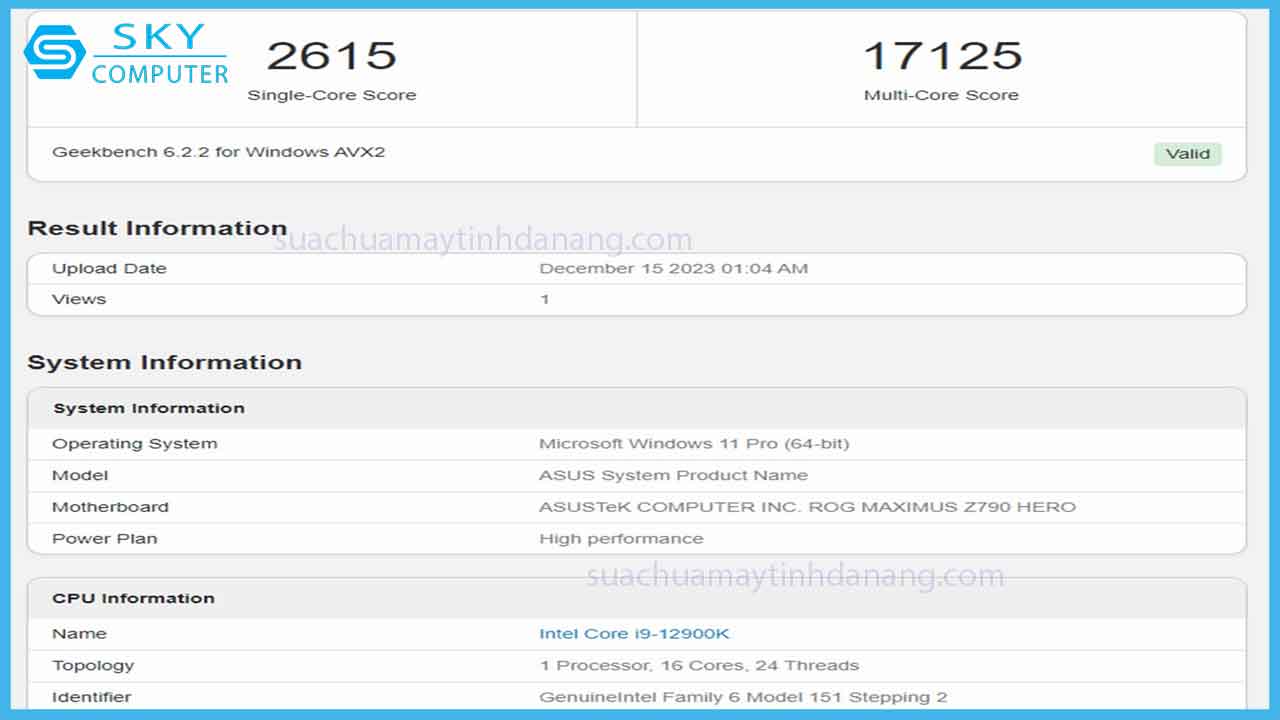Click the Multi-Core Score label
Image resolution: width=1280 pixels, height=720 pixels.
941,95
